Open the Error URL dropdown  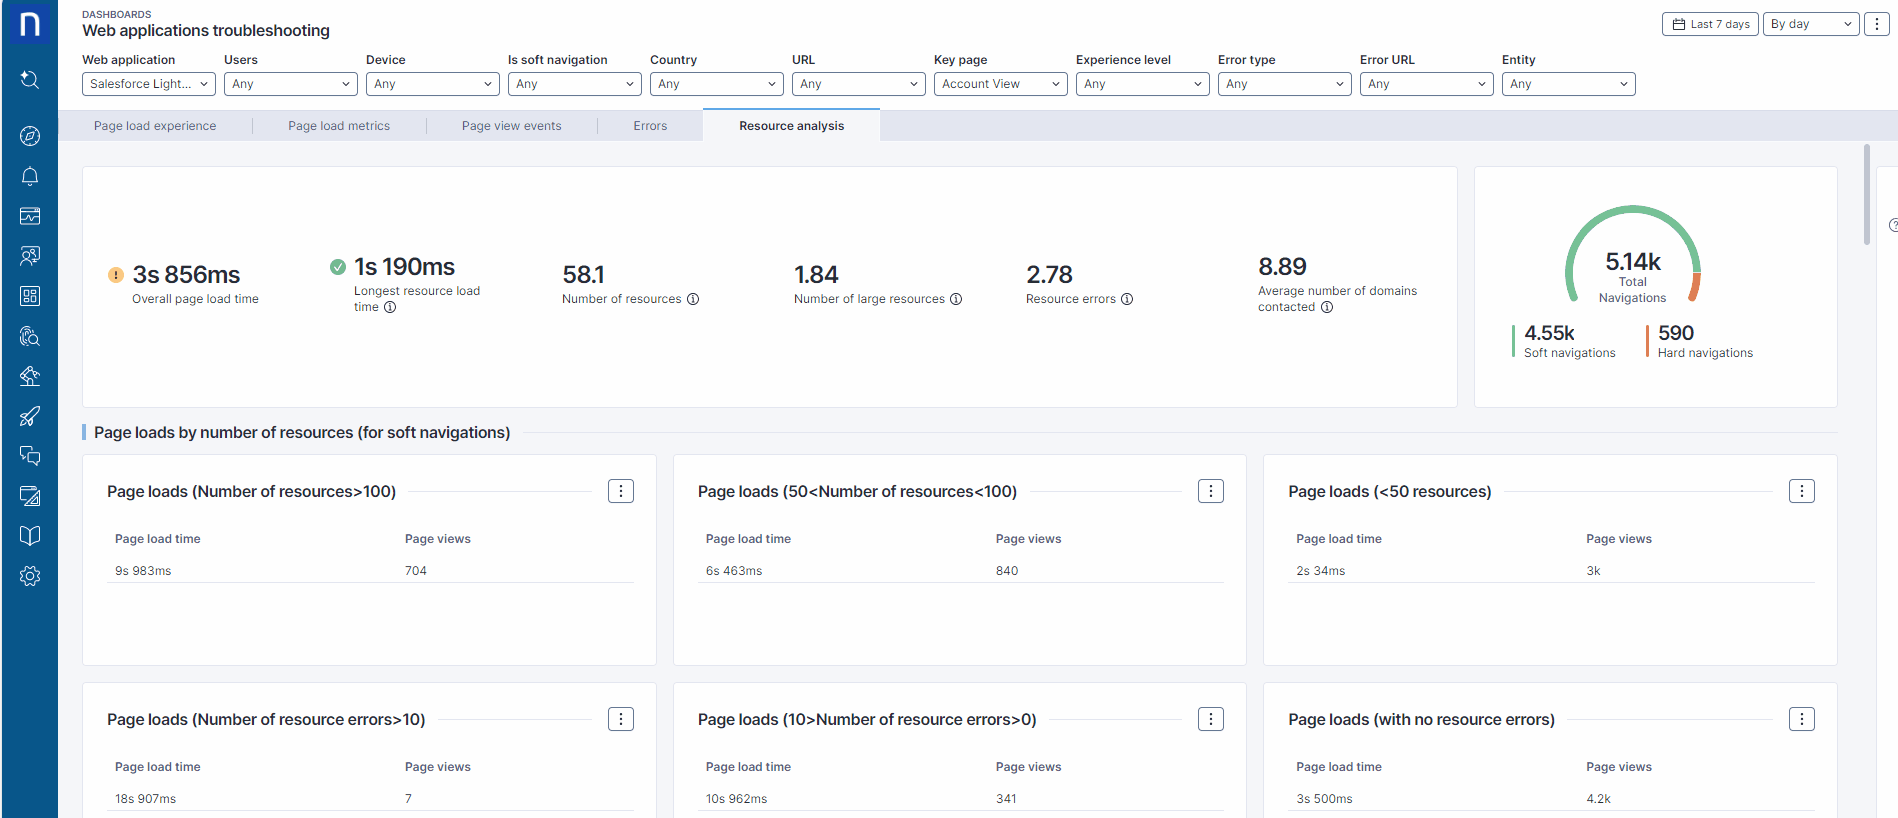(x=1427, y=84)
